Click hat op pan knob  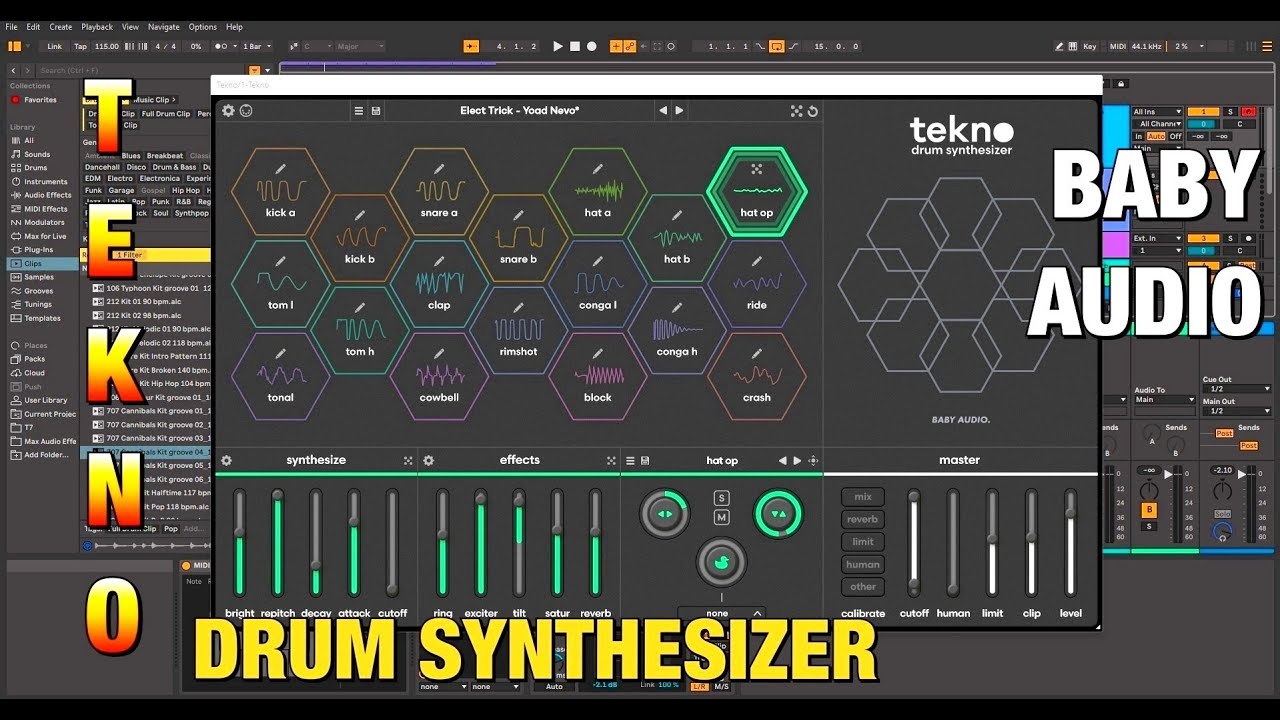(x=664, y=514)
